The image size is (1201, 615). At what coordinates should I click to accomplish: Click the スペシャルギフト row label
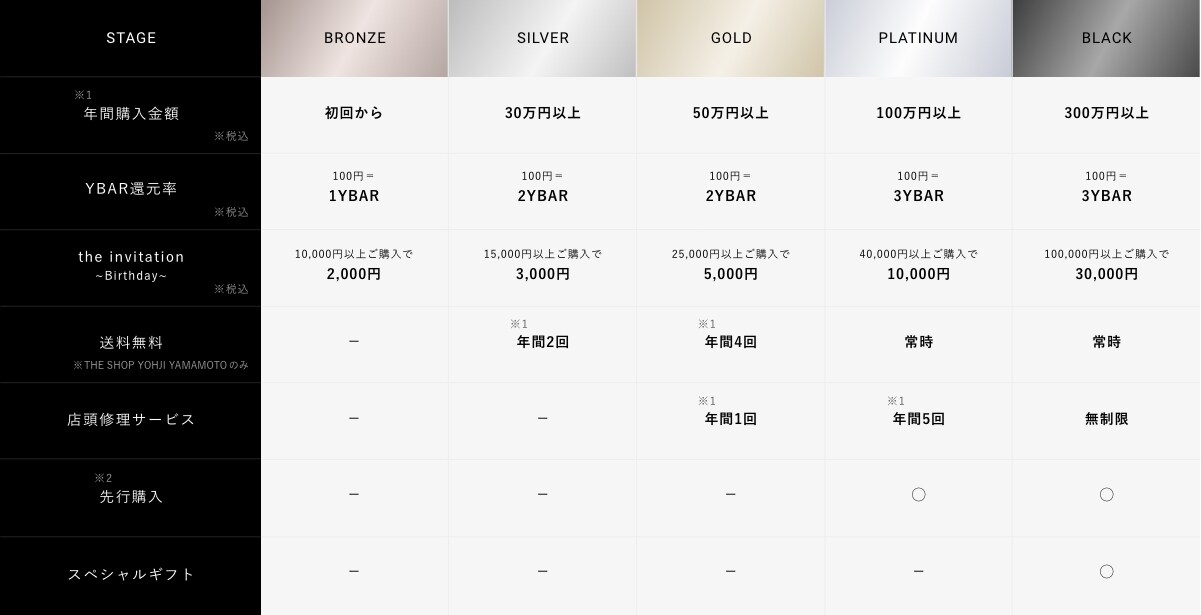pyautogui.click(x=131, y=574)
